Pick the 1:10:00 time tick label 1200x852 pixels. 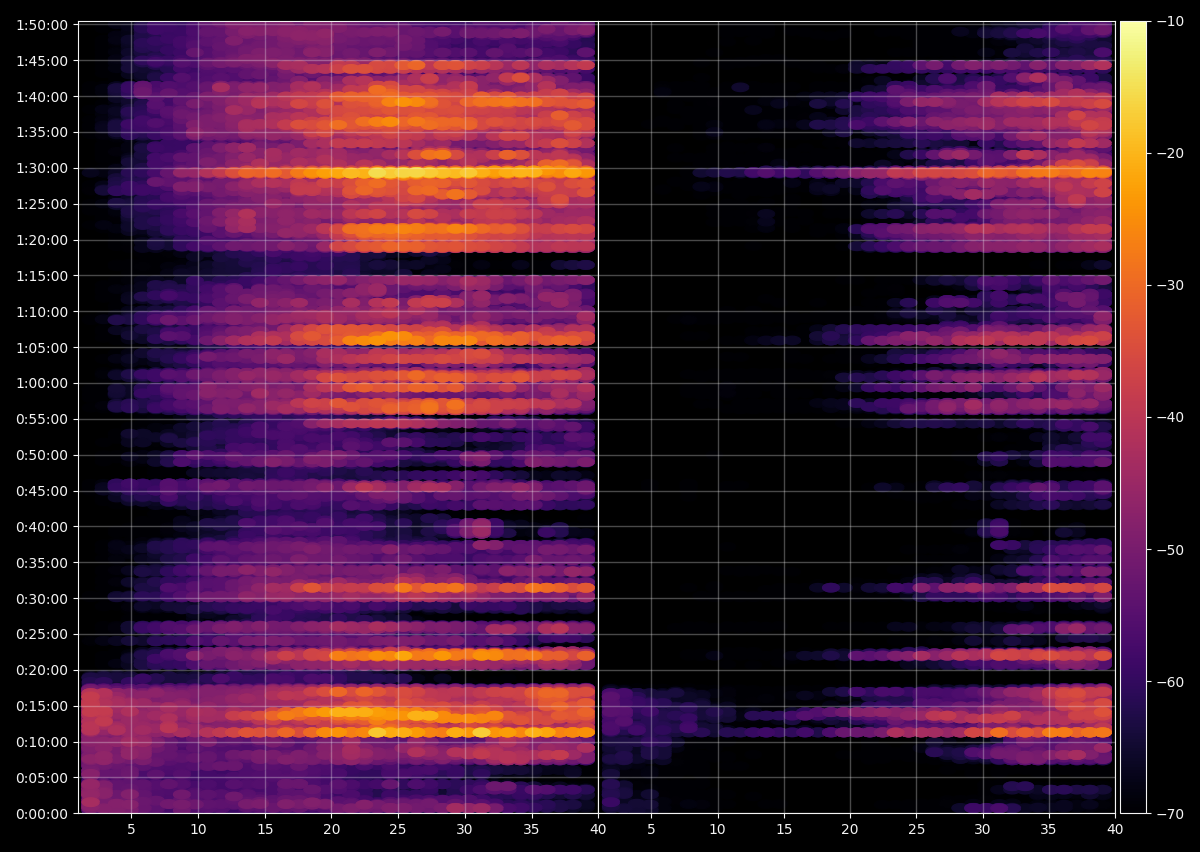click(x=43, y=311)
